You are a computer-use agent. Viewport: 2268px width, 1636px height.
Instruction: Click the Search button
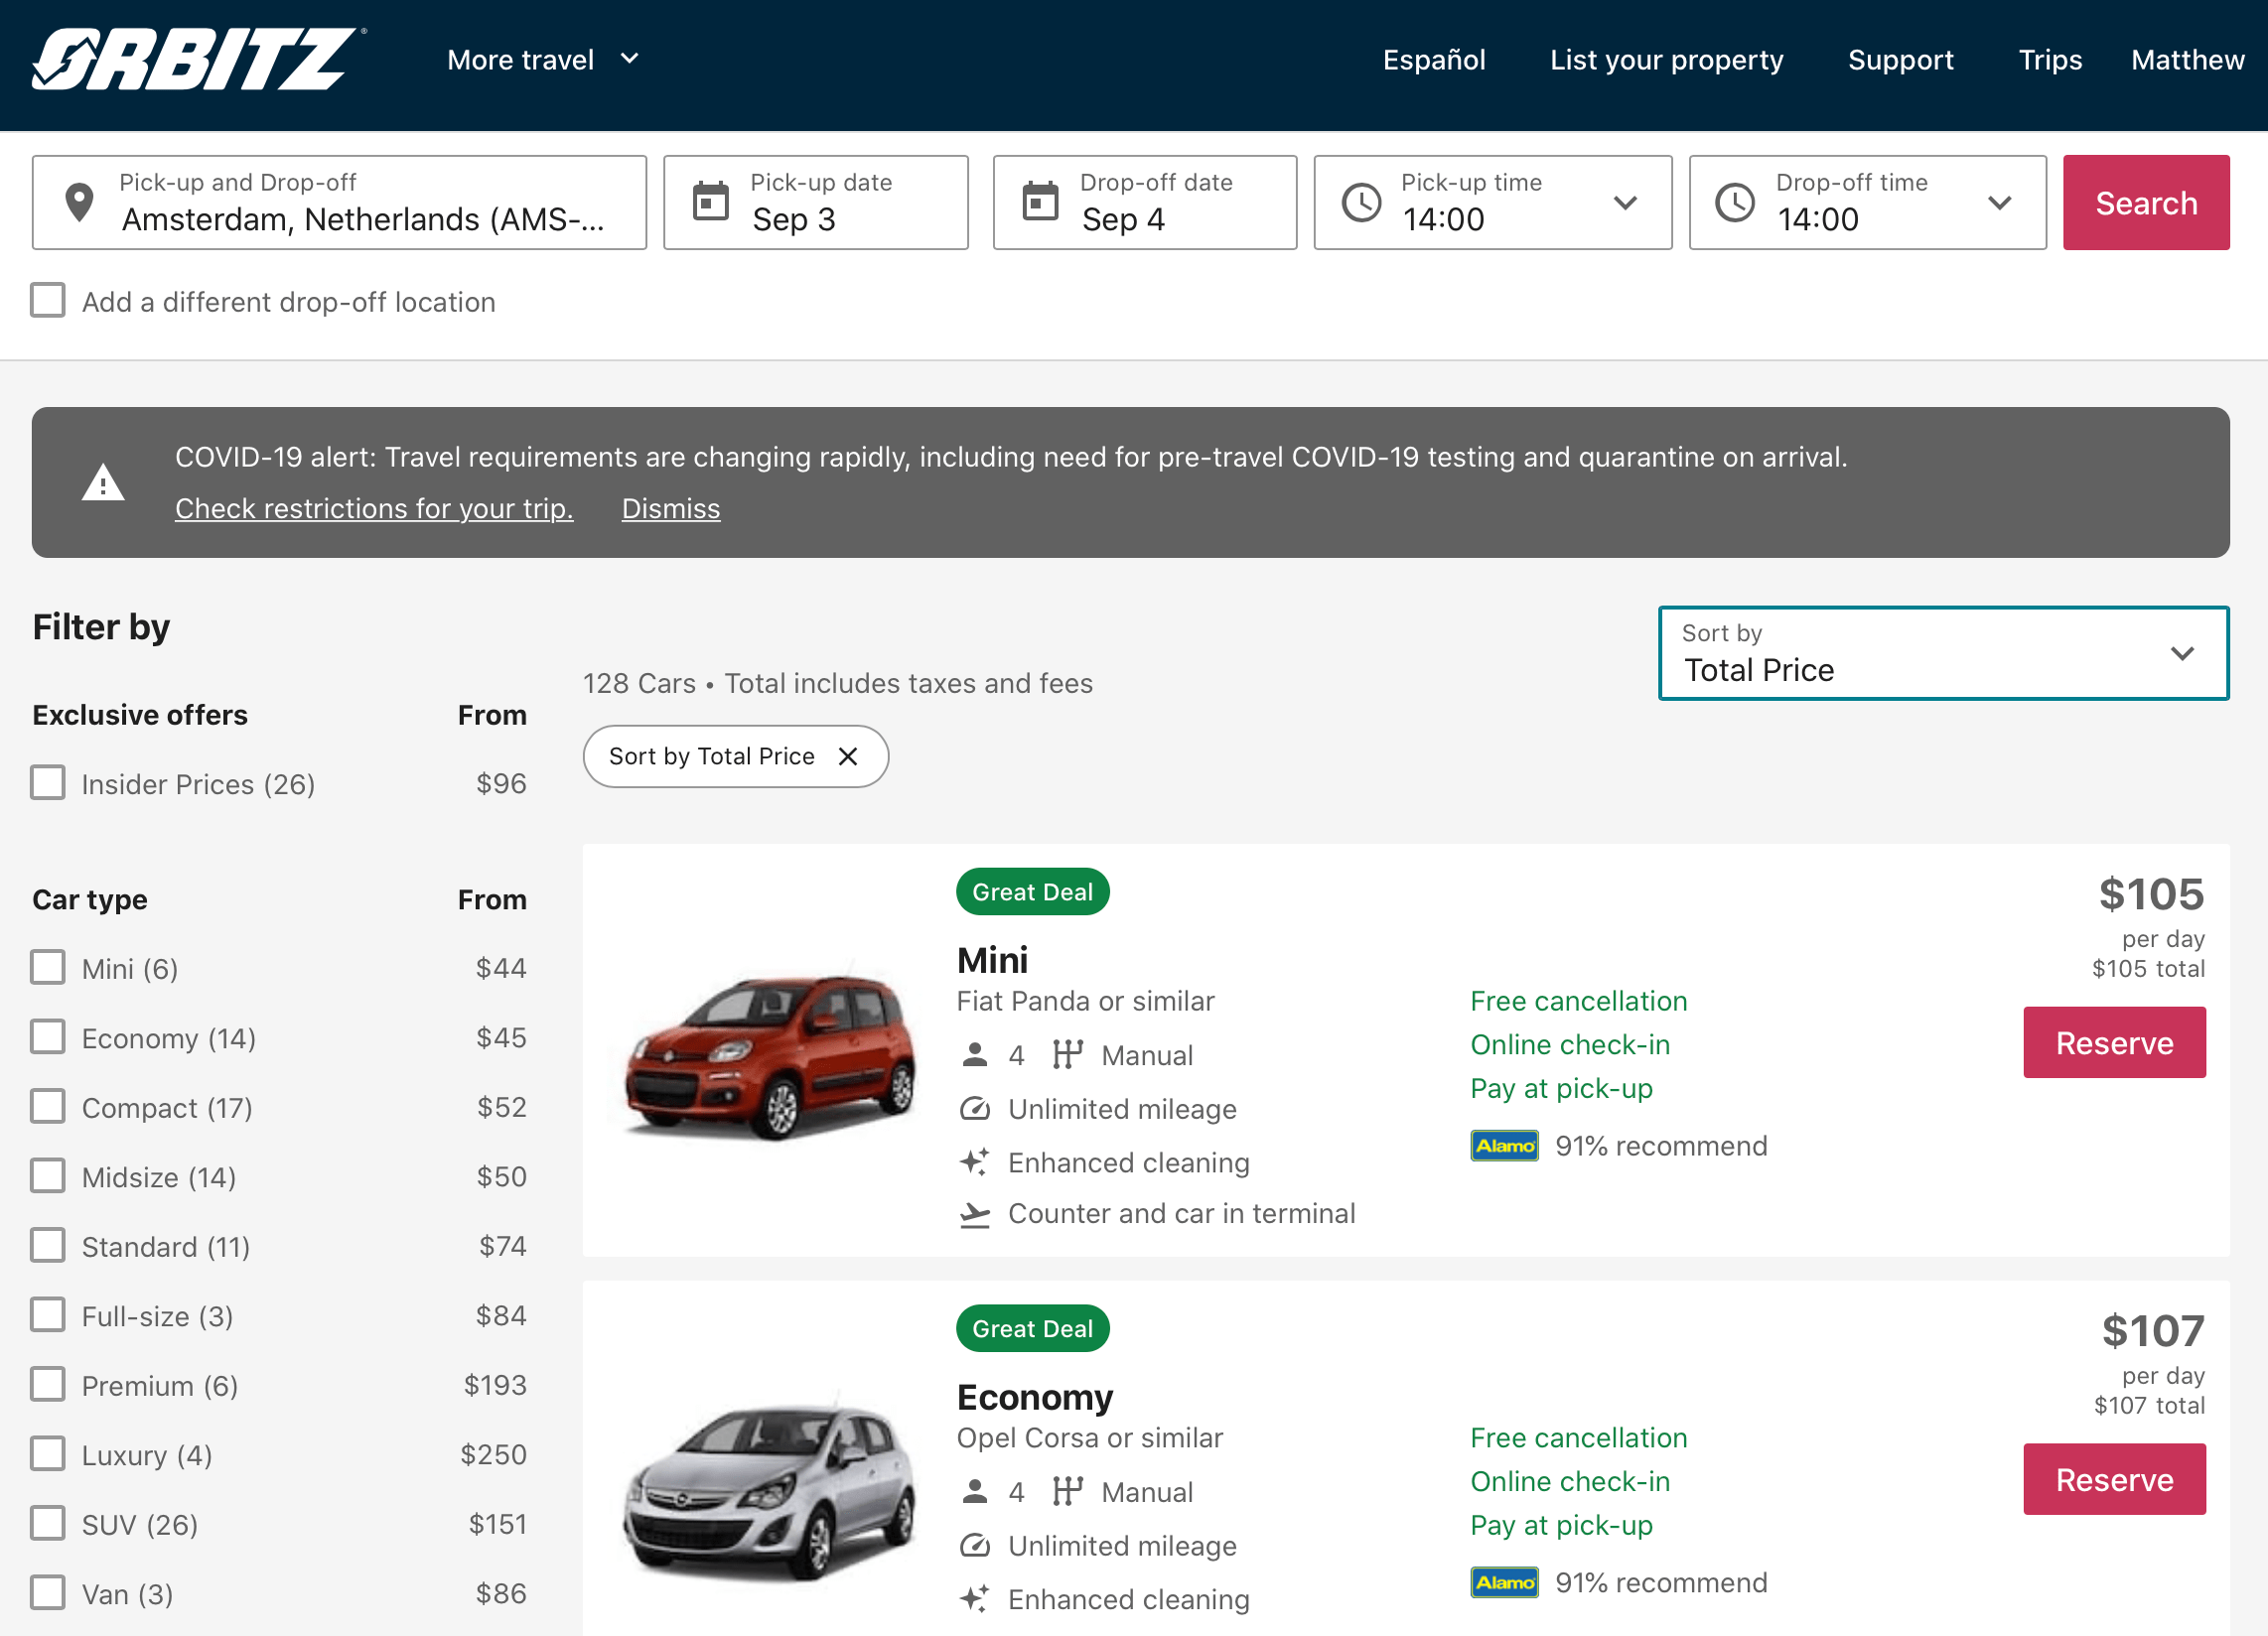(x=2146, y=202)
